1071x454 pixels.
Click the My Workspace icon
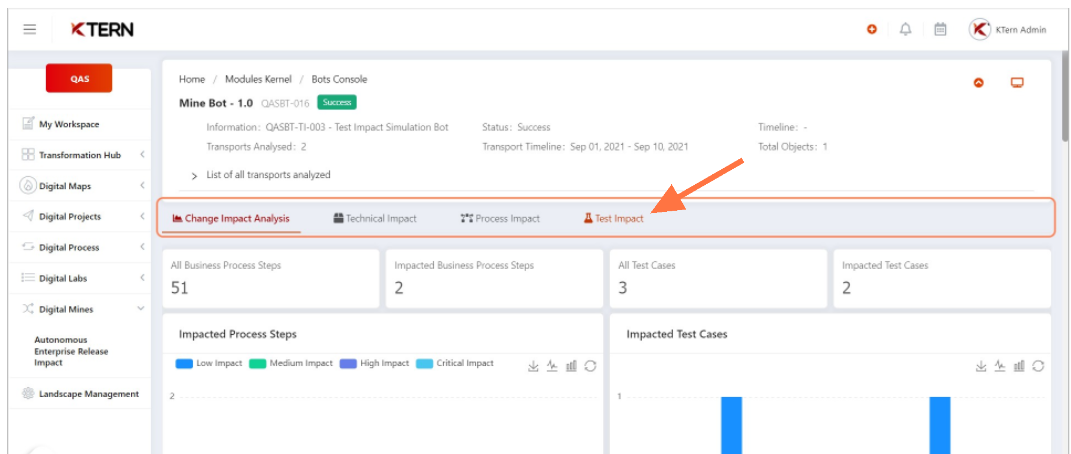pos(28,124)
